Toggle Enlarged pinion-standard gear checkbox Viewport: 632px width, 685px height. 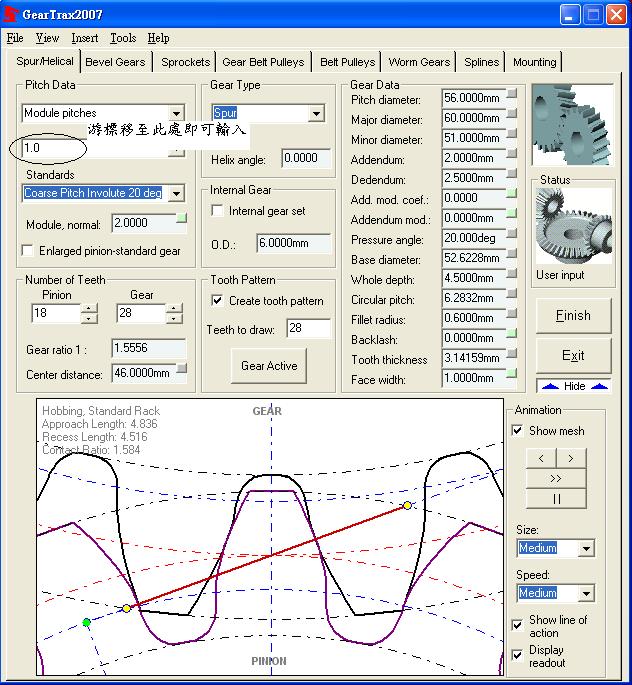tap(28, 251)
